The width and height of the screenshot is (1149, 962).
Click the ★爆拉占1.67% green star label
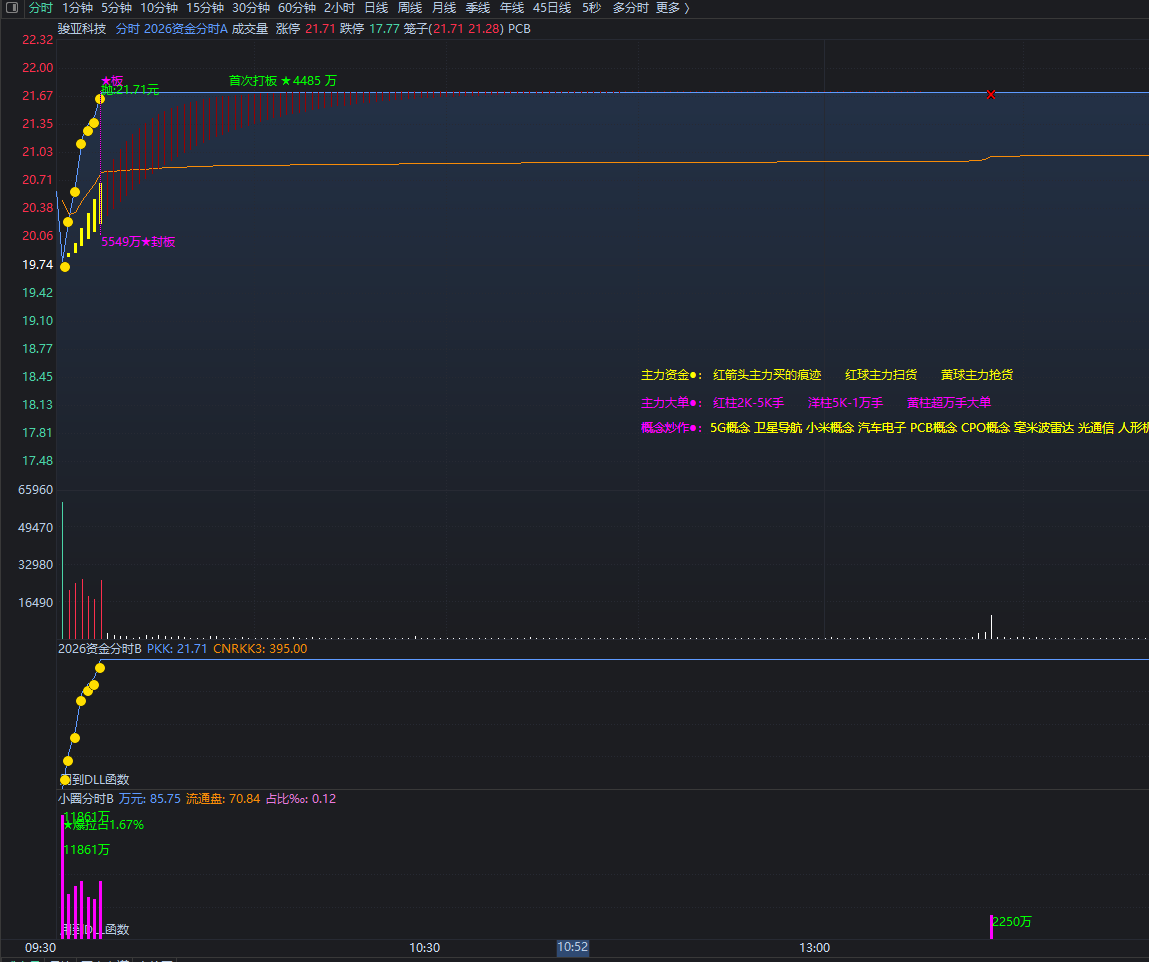[103, 824]
